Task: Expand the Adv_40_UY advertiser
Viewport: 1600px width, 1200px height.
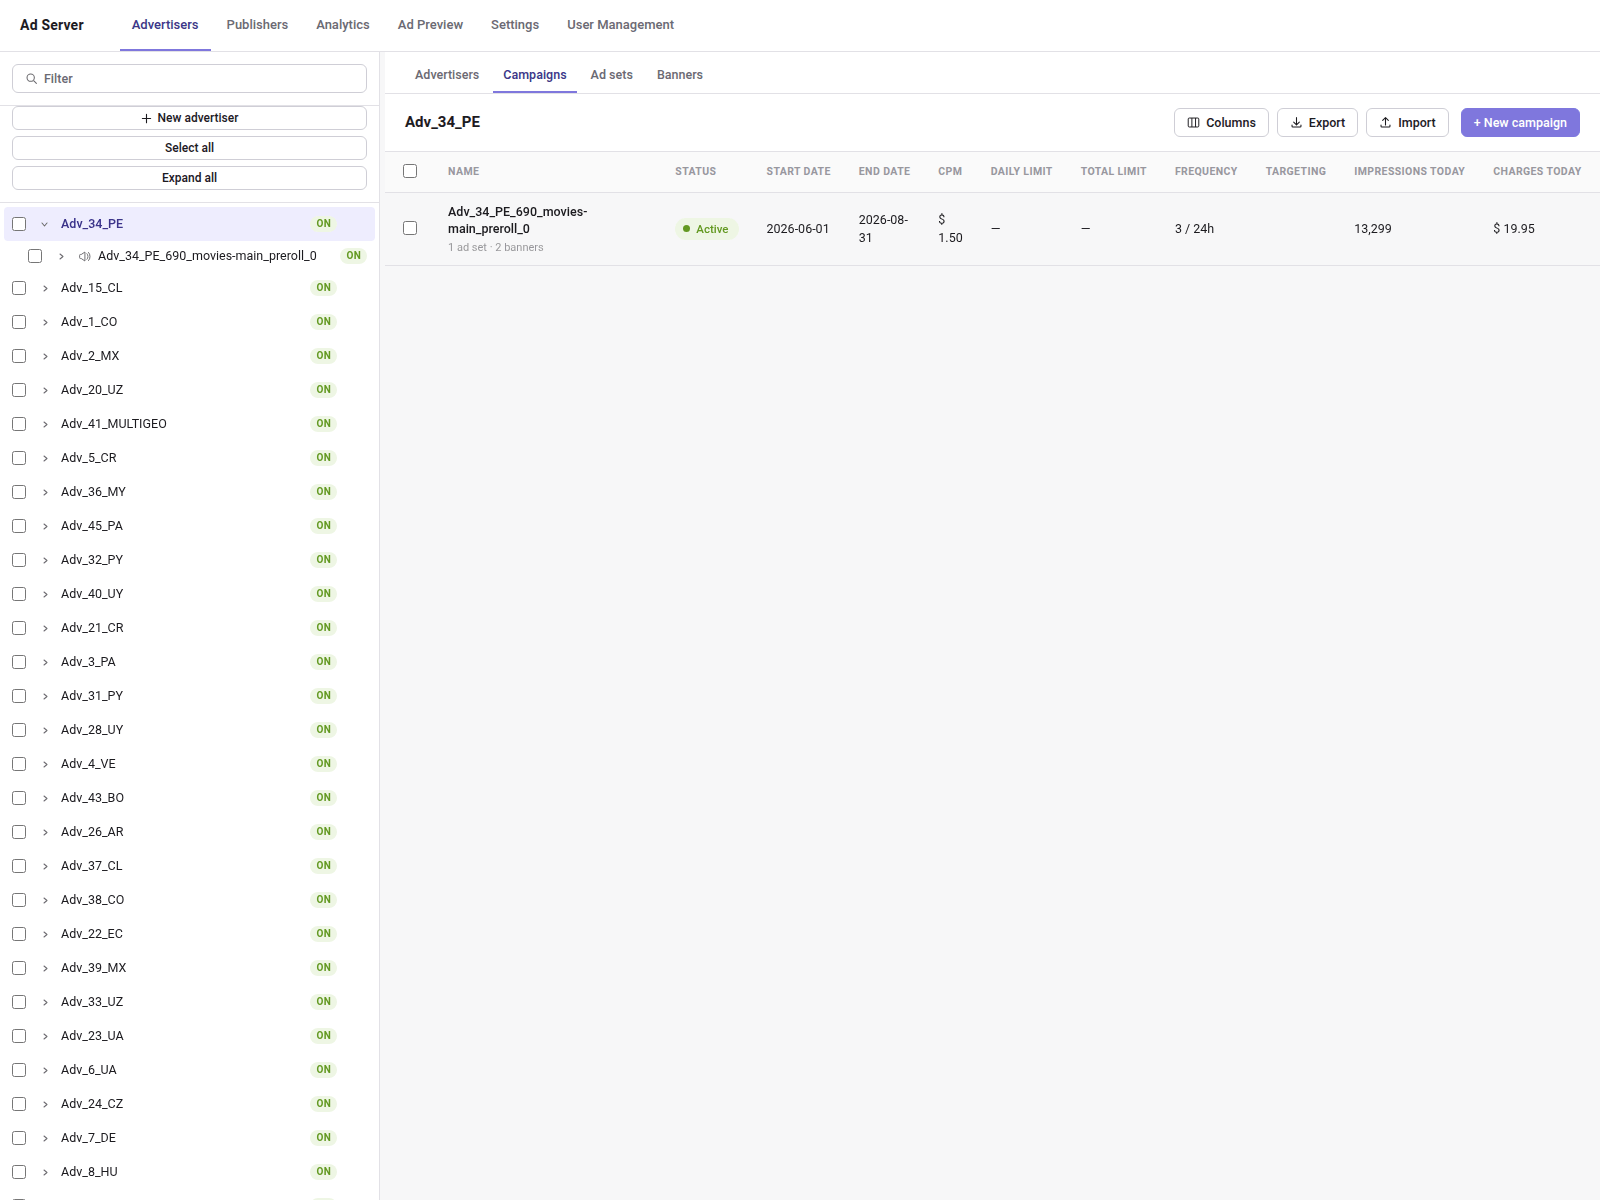Action: [45, 594]
